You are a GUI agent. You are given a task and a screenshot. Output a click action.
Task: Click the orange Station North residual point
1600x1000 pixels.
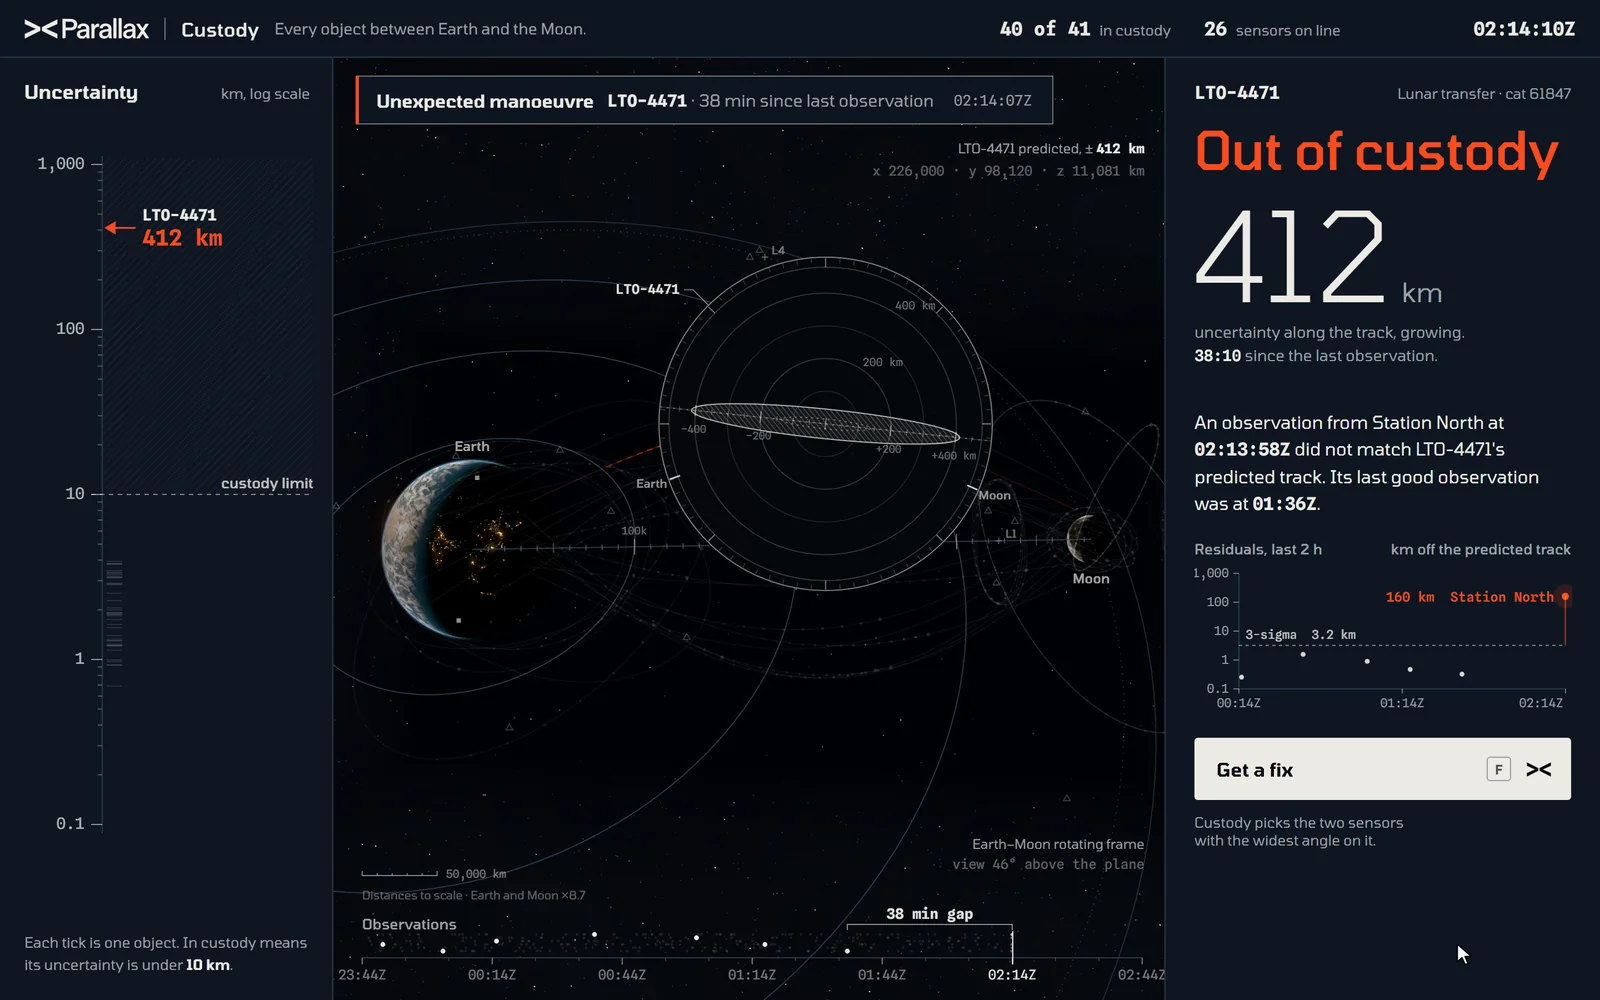1565,597
